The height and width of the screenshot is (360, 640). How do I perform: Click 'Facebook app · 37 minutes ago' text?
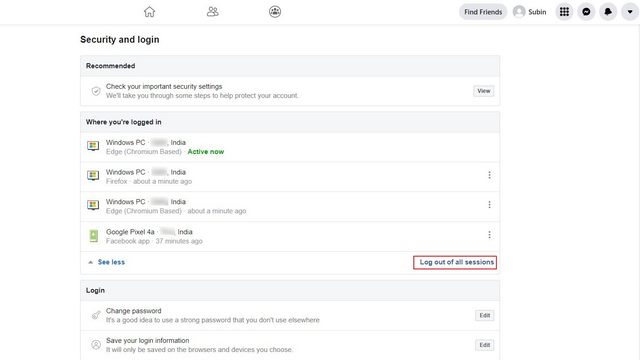point(154,241)
